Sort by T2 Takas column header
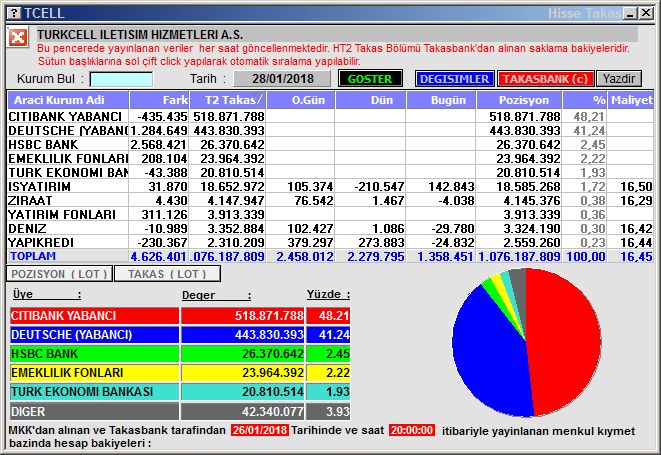 [x=228, y=100]
